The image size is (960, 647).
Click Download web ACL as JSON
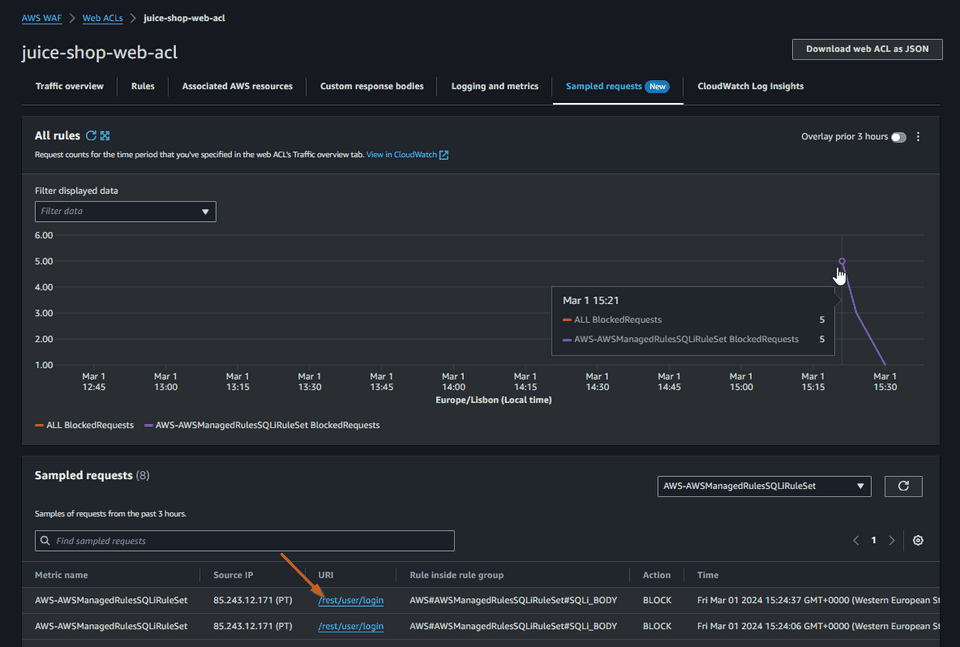click(866, 48)
